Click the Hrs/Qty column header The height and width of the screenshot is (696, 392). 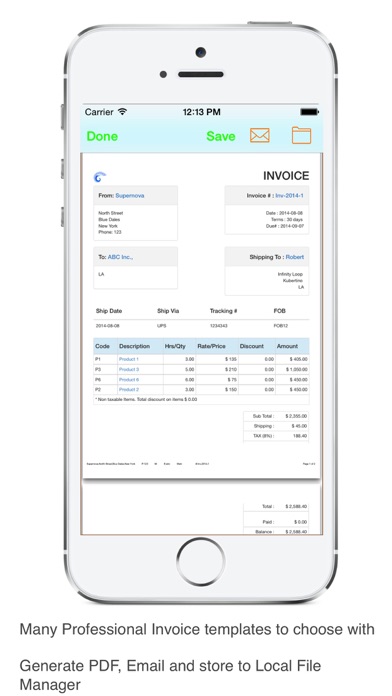coord(175,346)
